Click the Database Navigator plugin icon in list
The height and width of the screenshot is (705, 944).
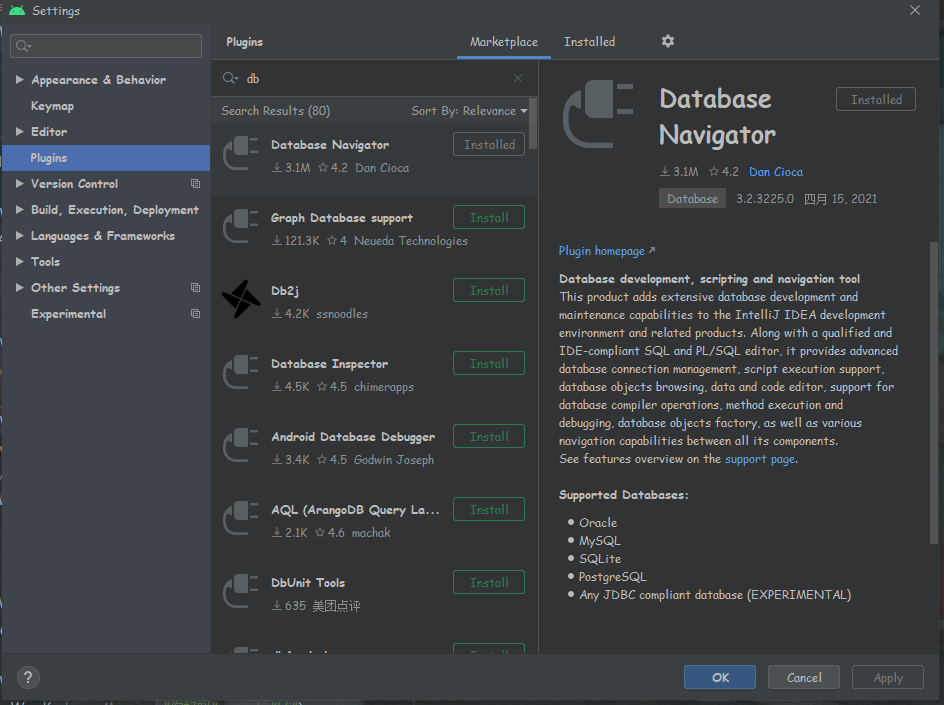click(241, 154)
